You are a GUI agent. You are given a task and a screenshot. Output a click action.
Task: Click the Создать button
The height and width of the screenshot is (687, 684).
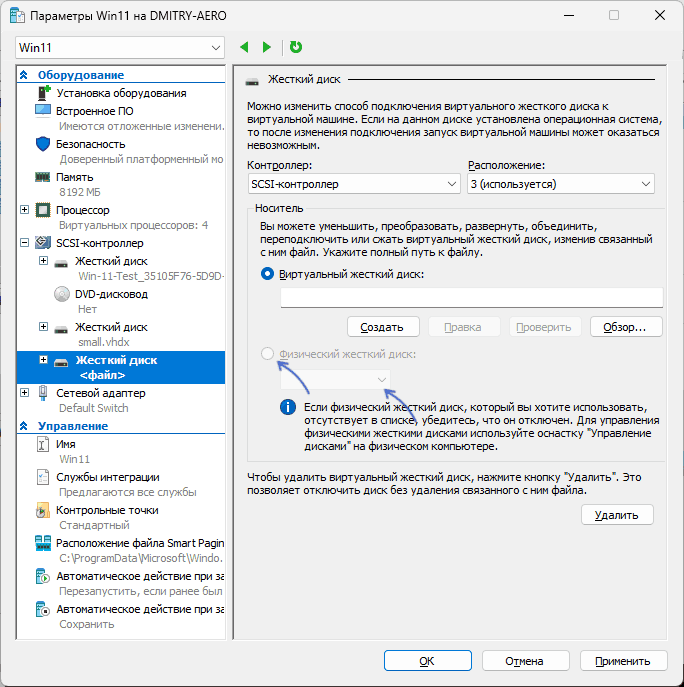click(383, 327)
